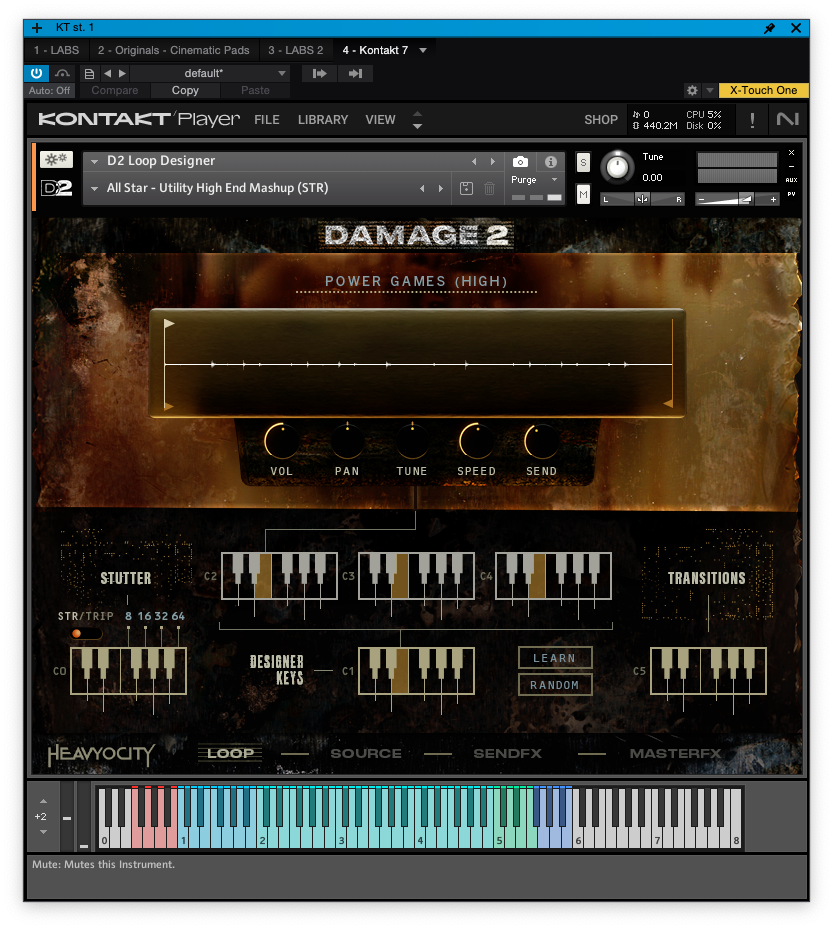Click the Native Instruments NI logo
The height and width of the screenshot is (929, 833).
[x=787, y=120]
